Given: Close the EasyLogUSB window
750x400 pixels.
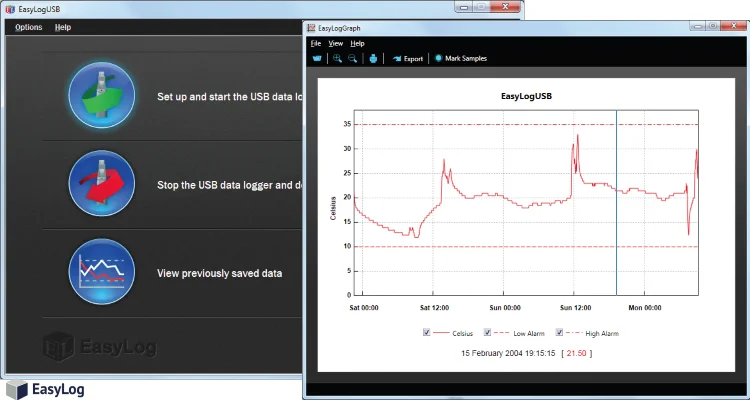Looking at the screenshot, I should 506,7.
